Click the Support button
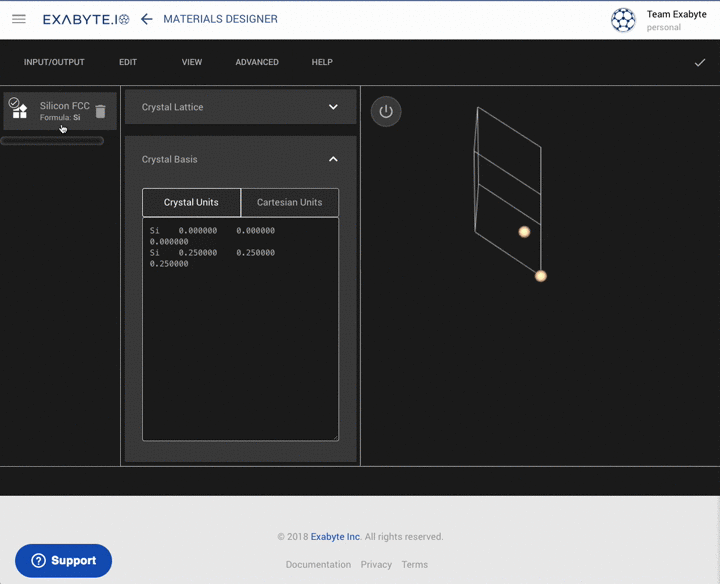The image size is (720, 584). pos(63,560)
